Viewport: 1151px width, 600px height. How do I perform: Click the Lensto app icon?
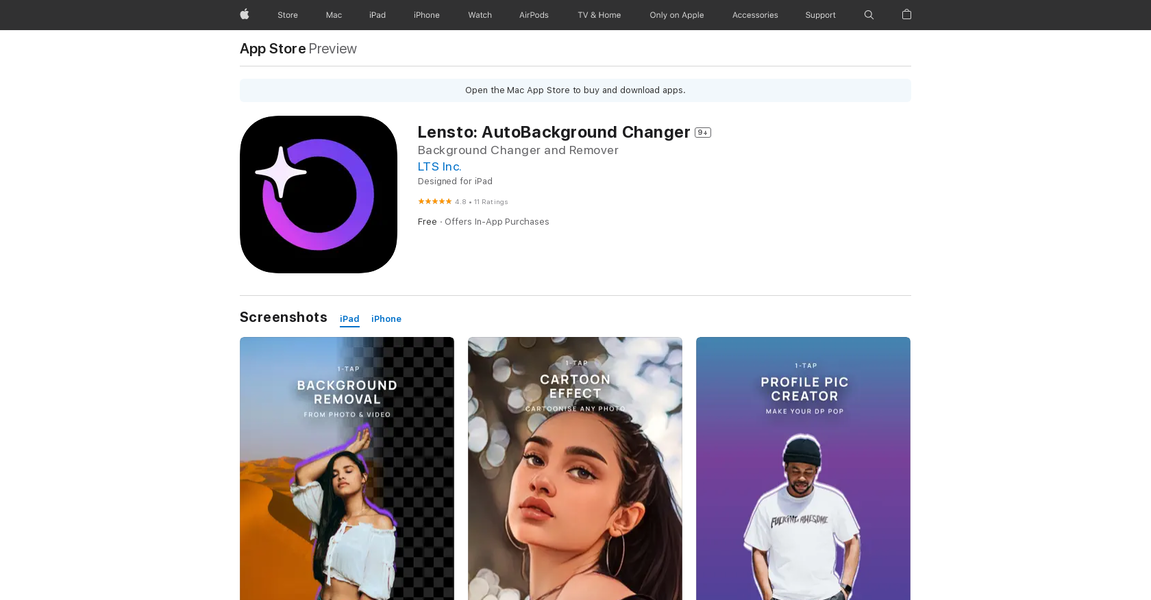(318, 194)
